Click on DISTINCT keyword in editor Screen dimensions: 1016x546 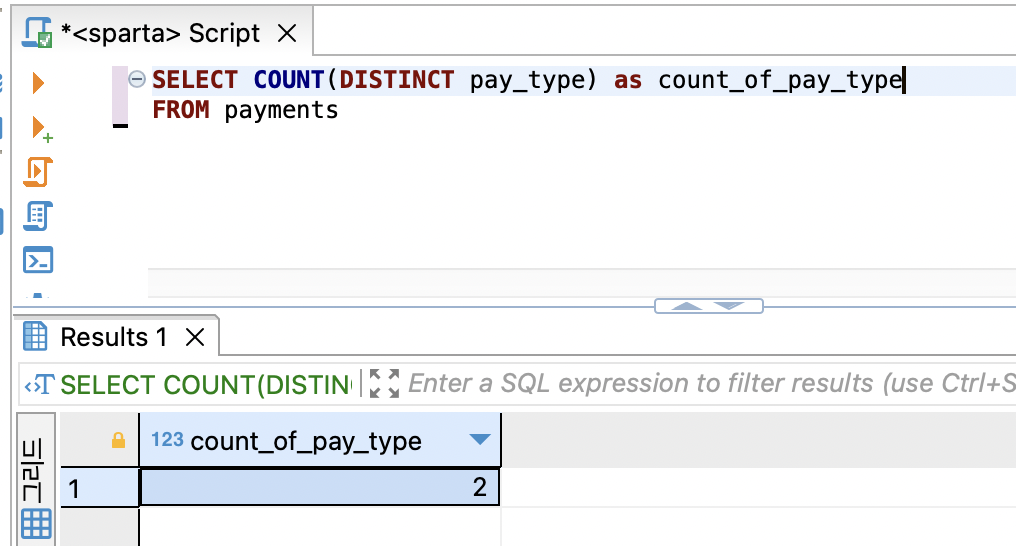[397, 80]
